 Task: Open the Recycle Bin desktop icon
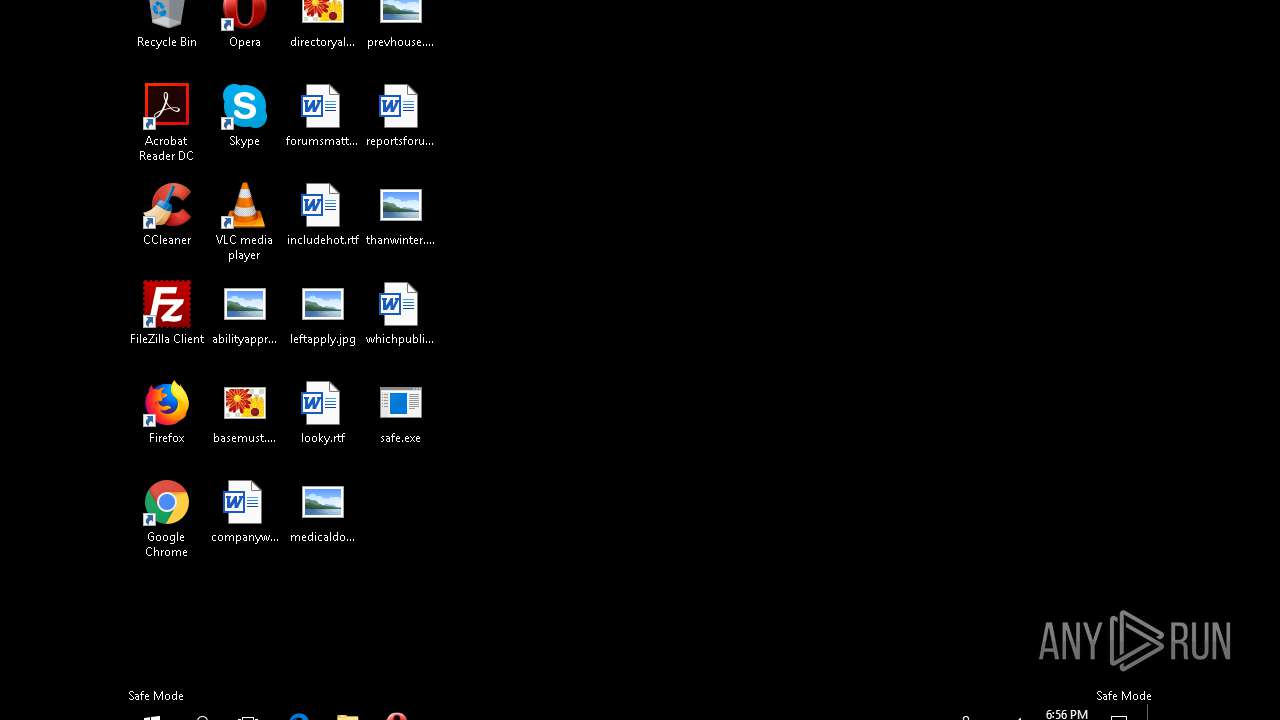click(x=166, y=22)
